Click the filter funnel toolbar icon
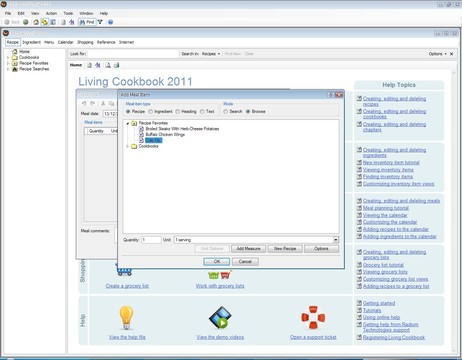462x360 pixels. click(100, 22)
